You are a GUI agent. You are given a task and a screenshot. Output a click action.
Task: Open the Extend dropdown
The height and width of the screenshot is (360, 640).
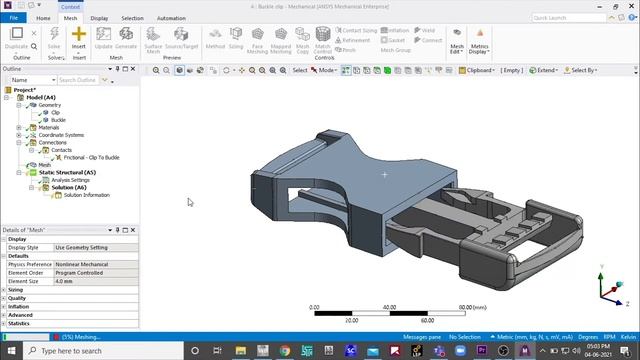pyautogui.click(x=544, y=70)
